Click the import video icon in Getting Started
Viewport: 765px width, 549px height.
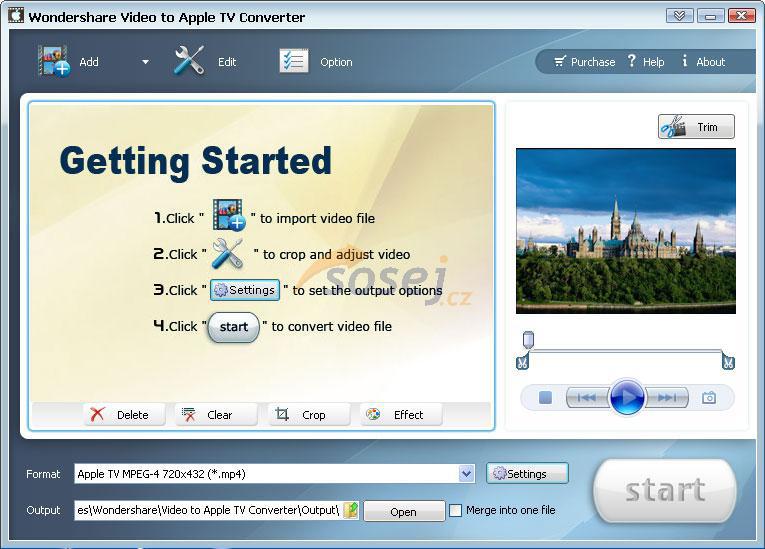pyautogui.click(x=228, y=214)
